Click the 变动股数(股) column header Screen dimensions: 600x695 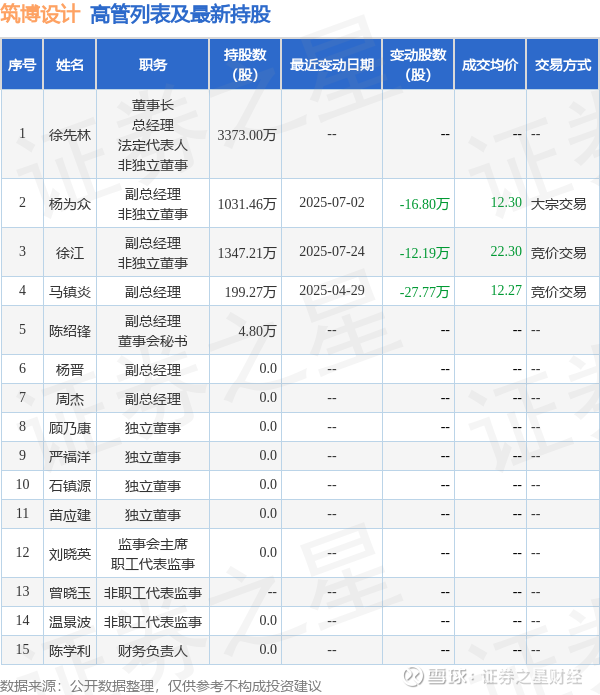pos(418,65)
